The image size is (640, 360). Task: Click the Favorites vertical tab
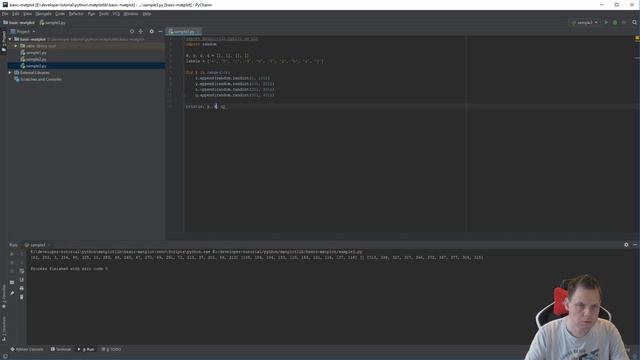(x=4, y=296)
